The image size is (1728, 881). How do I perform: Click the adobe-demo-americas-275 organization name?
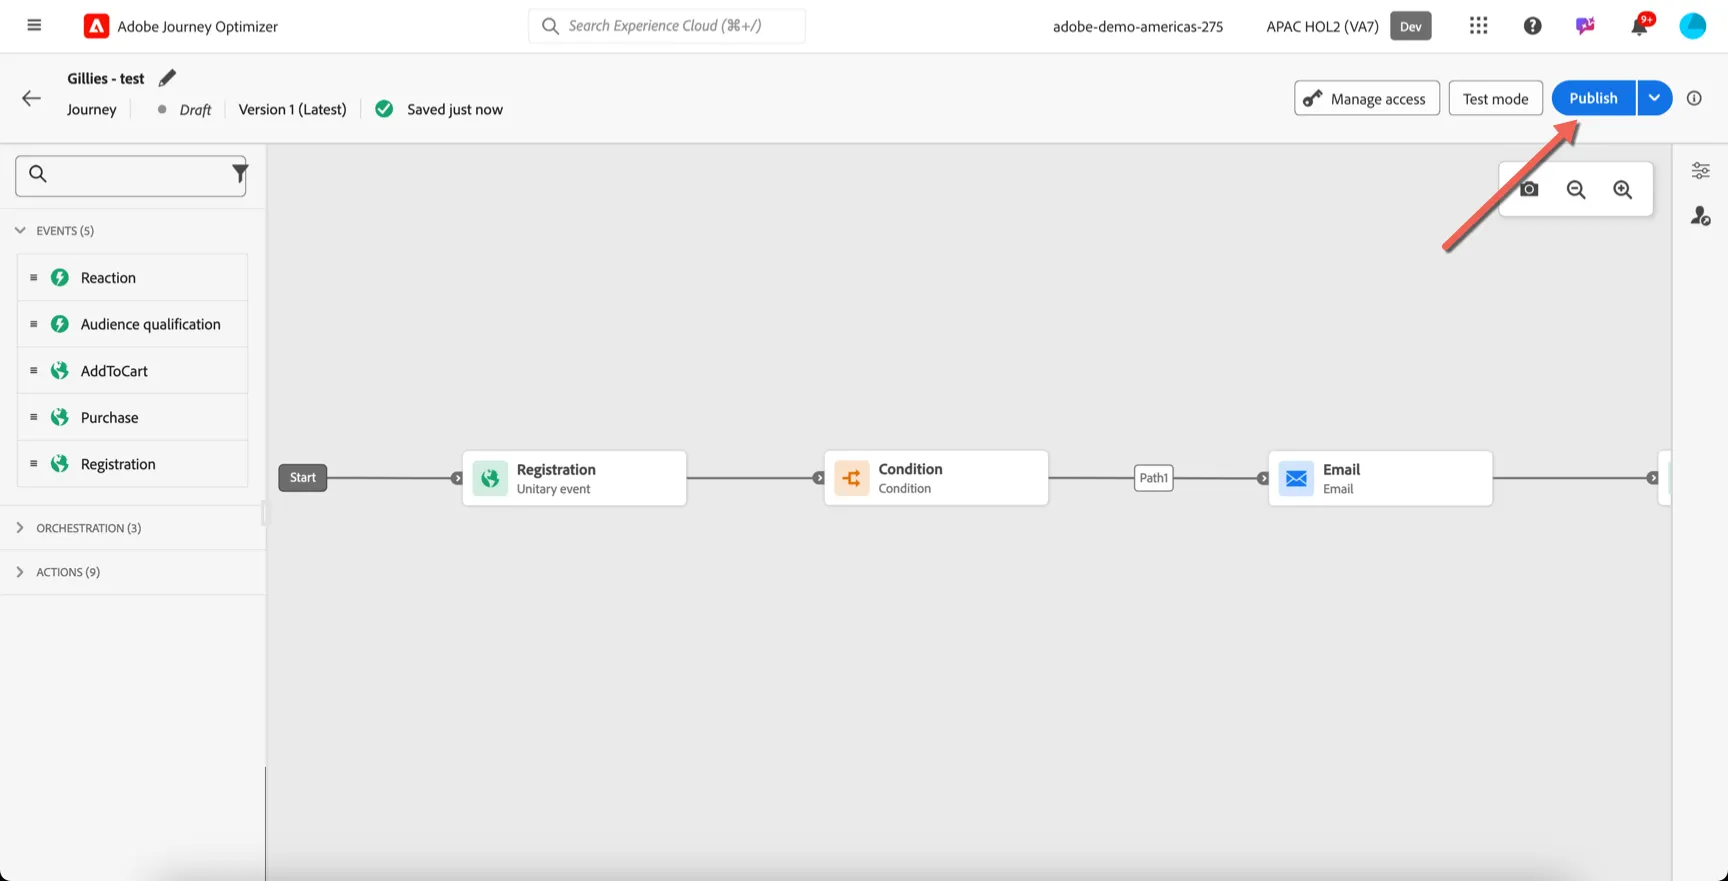(x=1138, y=27)
